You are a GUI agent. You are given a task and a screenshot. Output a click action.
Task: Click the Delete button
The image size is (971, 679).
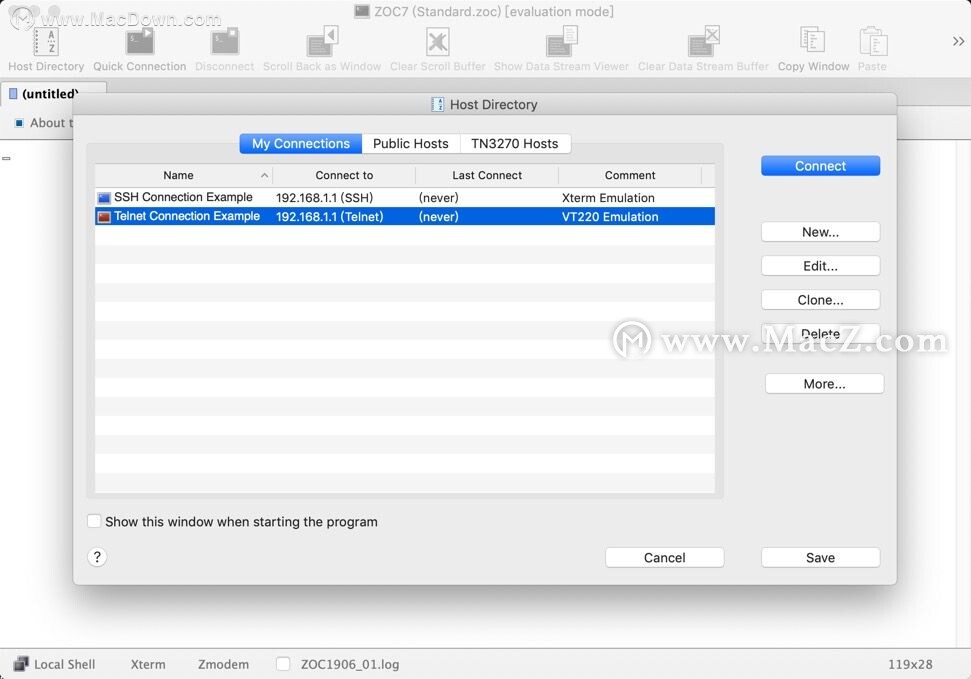click(820, 333)
